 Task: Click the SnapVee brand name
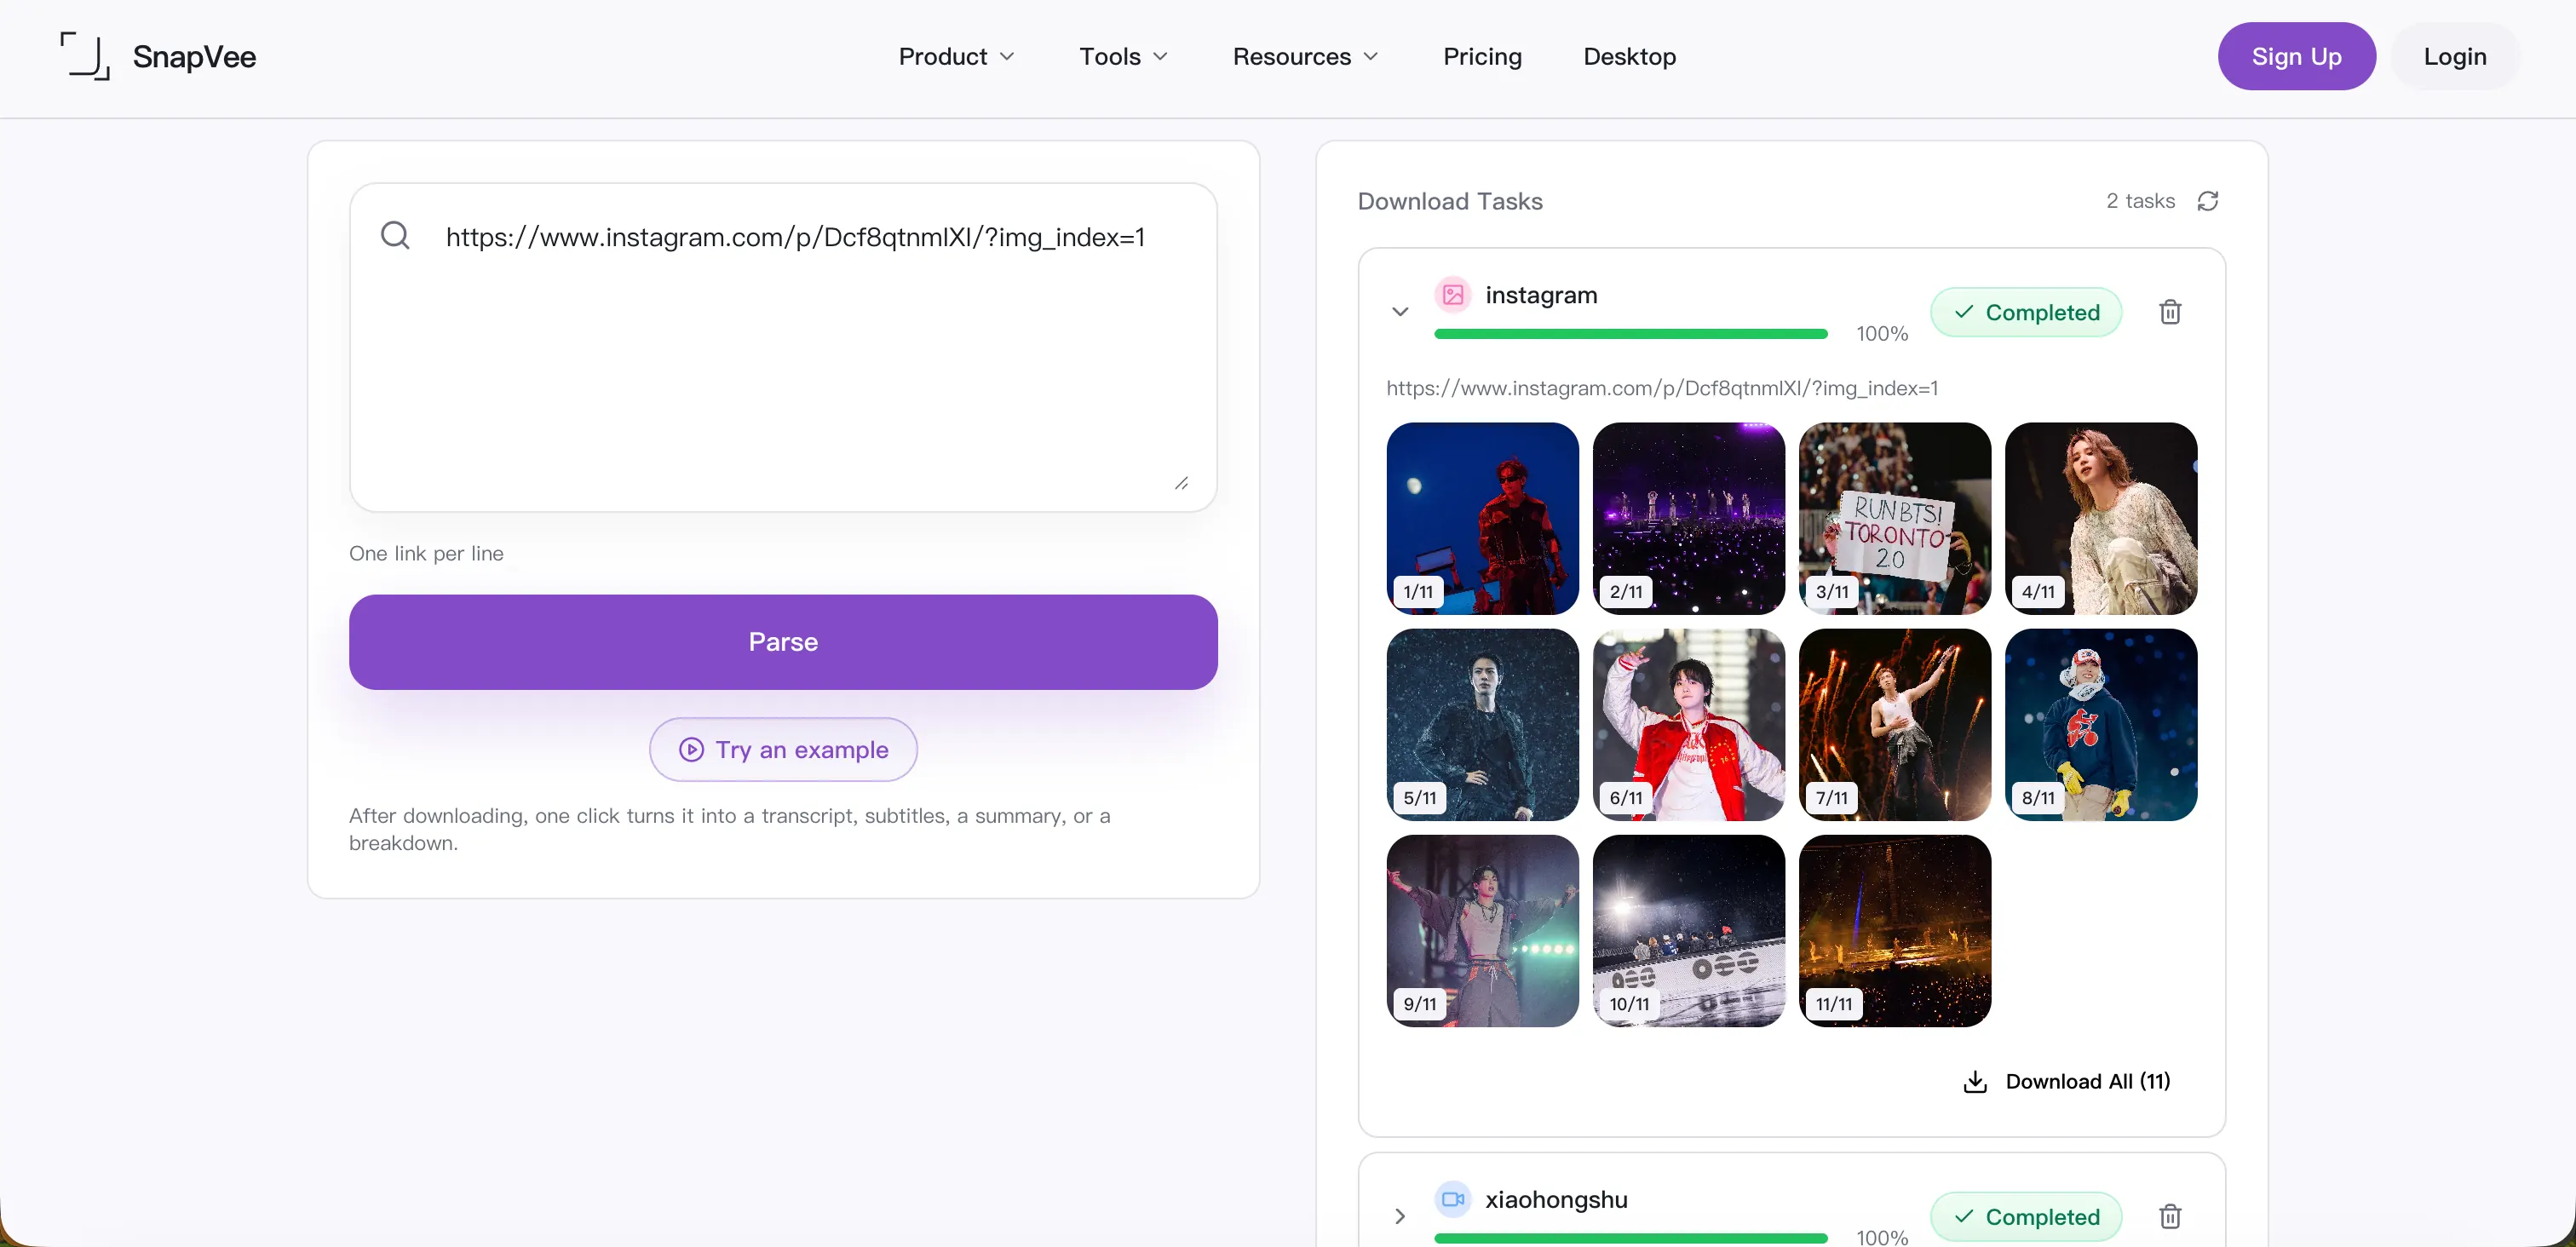click(194, 56)
